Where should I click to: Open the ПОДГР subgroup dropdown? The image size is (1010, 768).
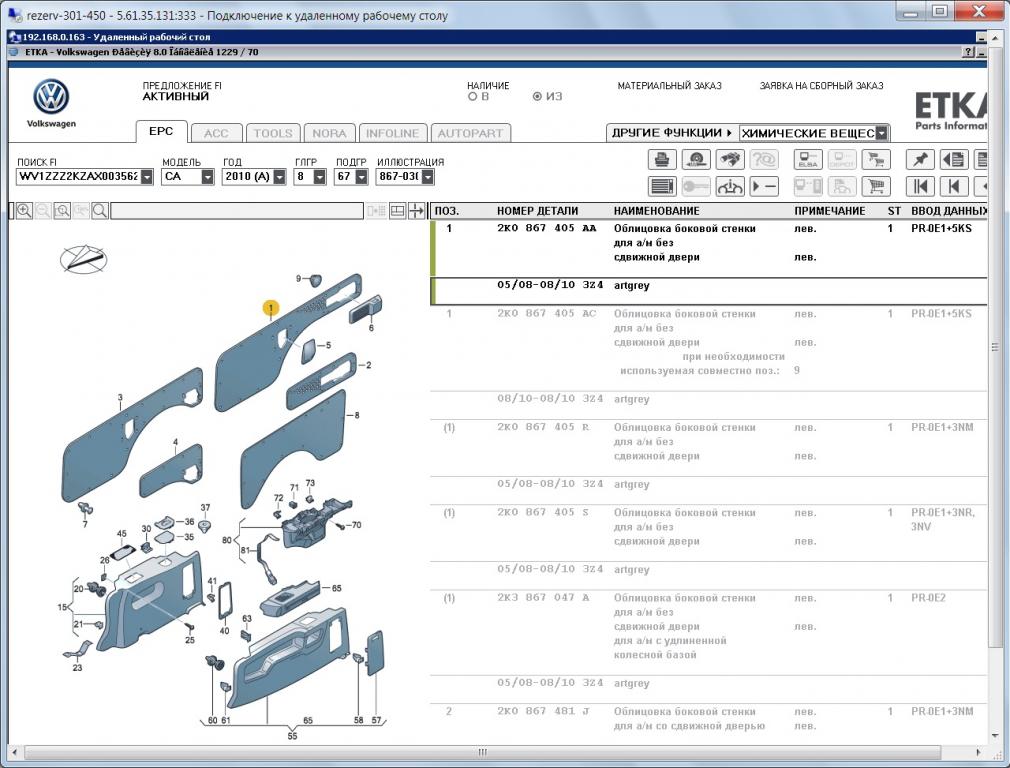click(361, 177)
